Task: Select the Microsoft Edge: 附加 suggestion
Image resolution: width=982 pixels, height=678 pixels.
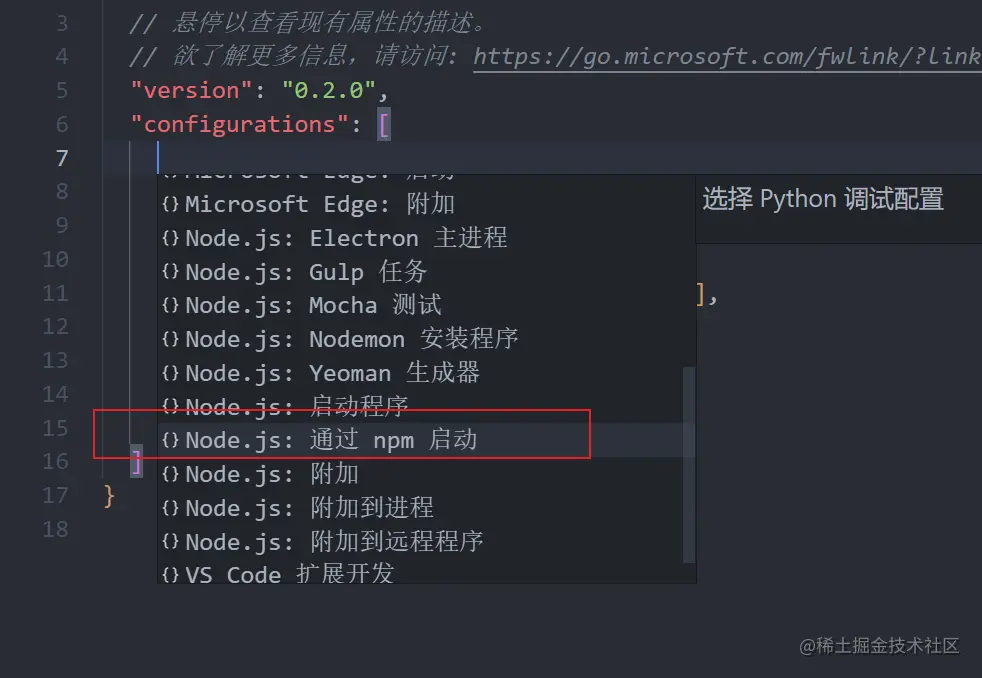Action: (426, 204)
